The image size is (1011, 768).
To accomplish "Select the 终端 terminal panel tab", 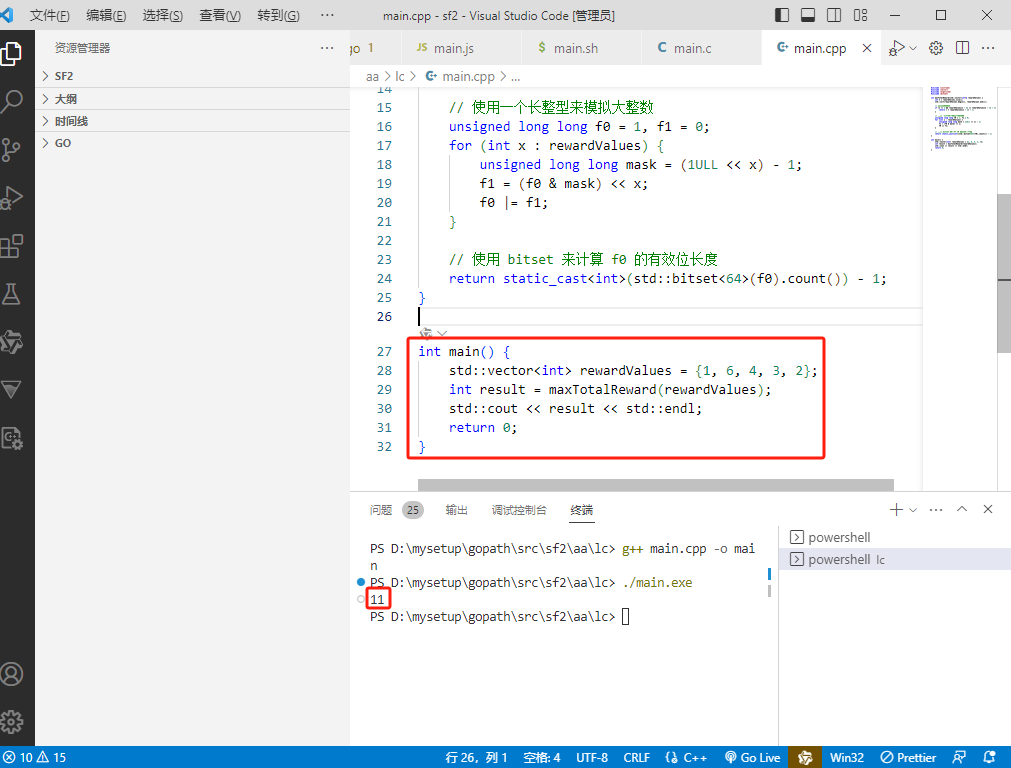I will point(582,510).
